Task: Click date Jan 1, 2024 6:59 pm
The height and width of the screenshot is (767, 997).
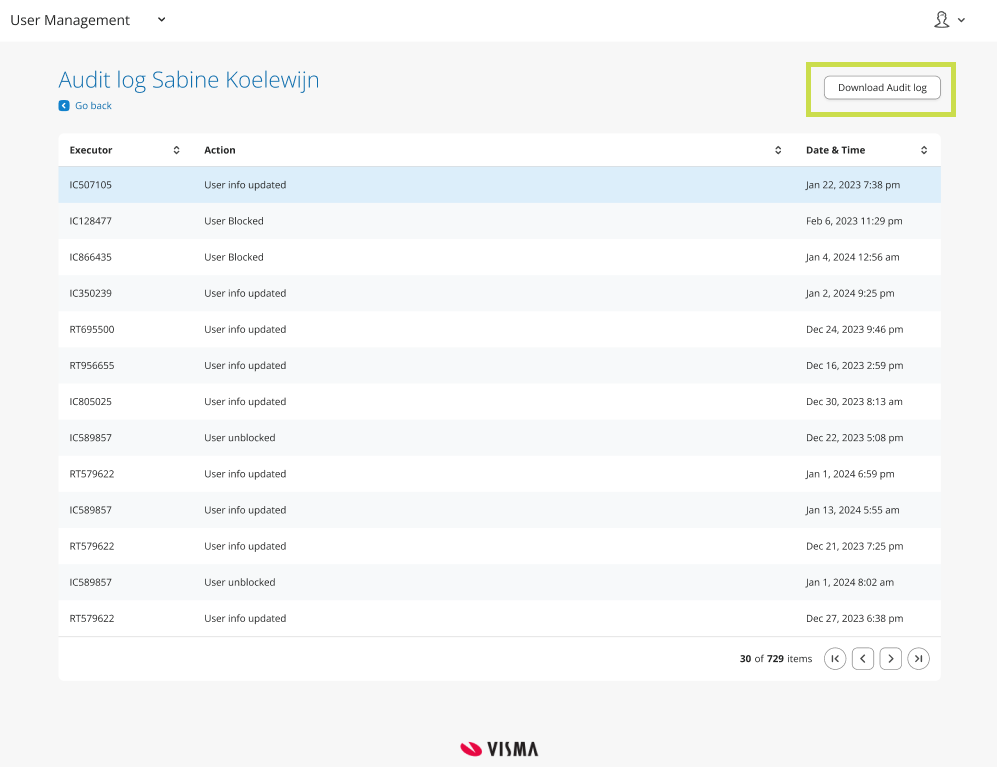Action: click(x=850, y=474)
